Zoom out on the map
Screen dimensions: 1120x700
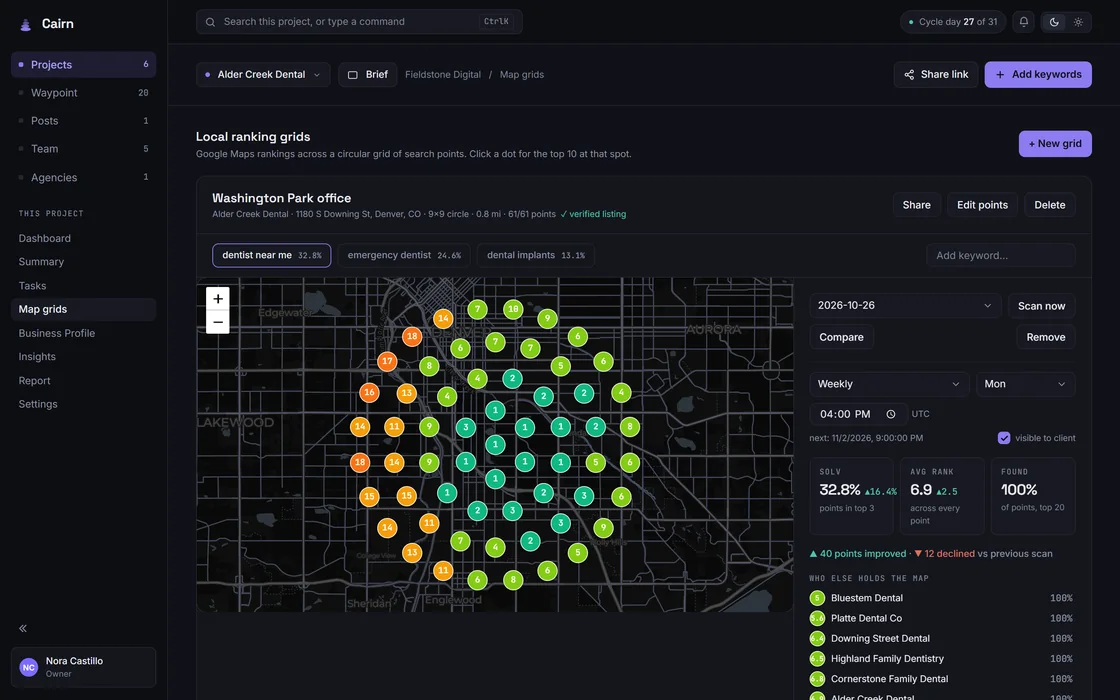click(218, 322)
